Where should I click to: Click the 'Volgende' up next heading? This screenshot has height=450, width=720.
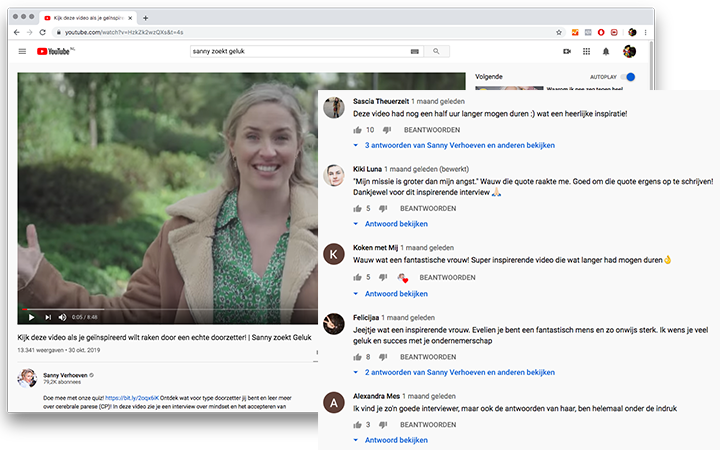pyautogui.click(x=489, y=77)
